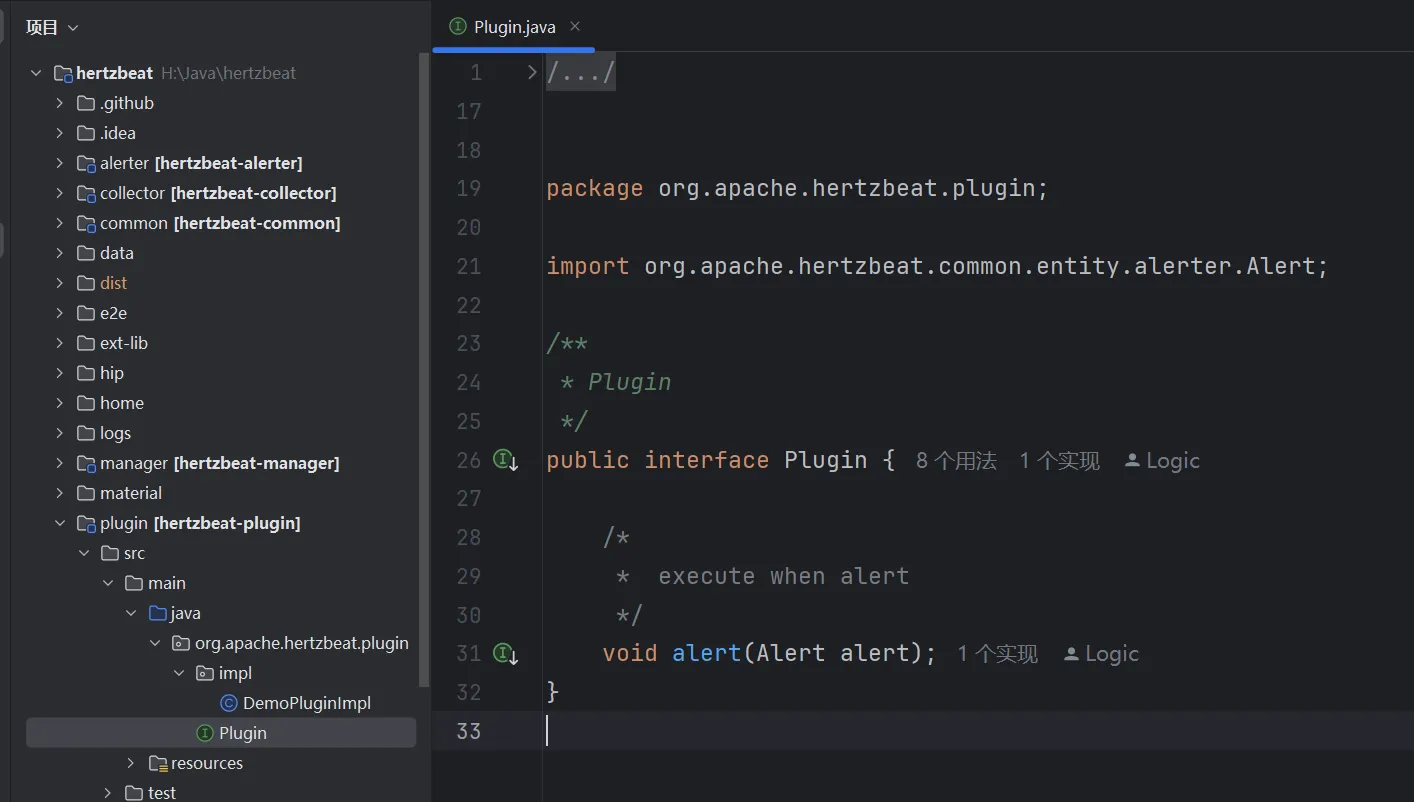
Task: Click the Logic author hint on line 31
Action: pos(1101,654)
